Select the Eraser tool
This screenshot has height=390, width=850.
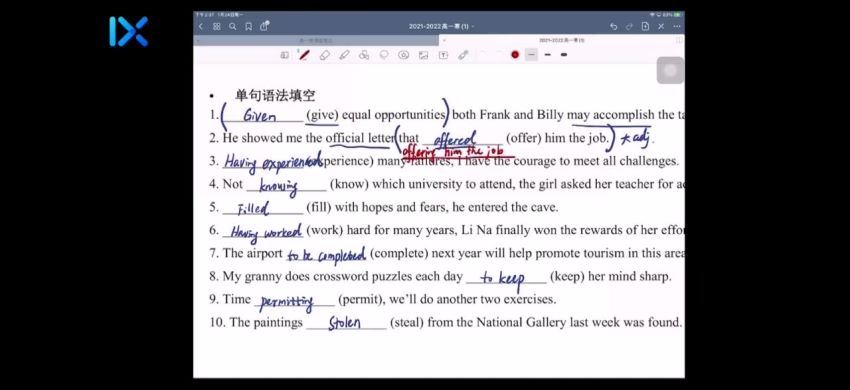[x=325, y=55]
